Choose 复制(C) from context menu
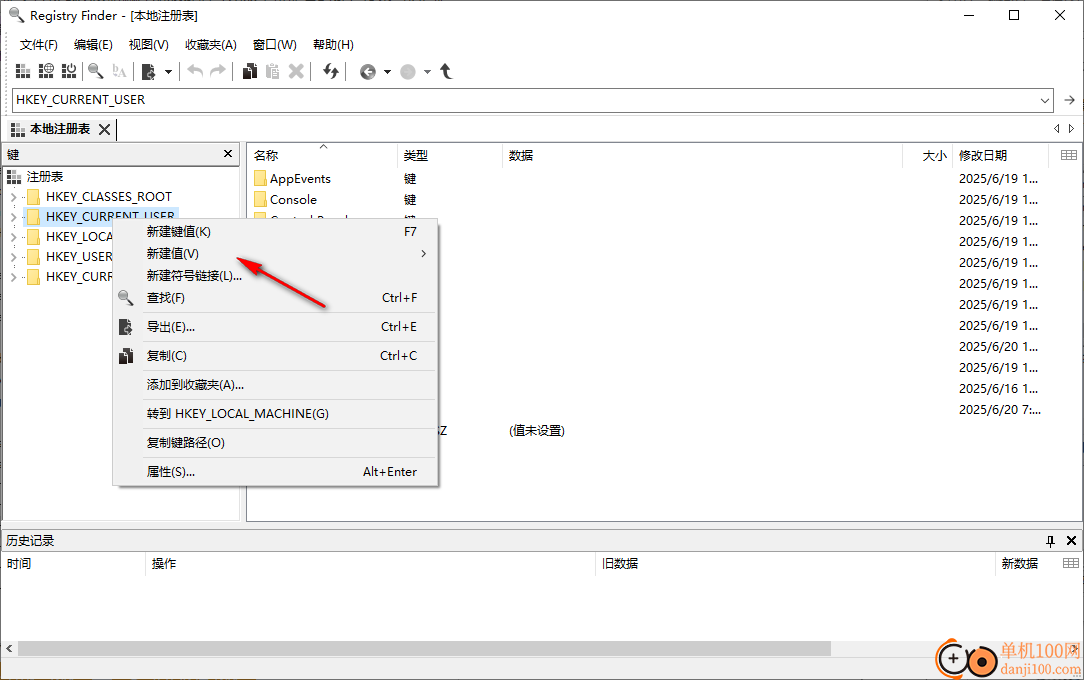The height and width of the screenshot is (680, 1084). coord(276,356)
